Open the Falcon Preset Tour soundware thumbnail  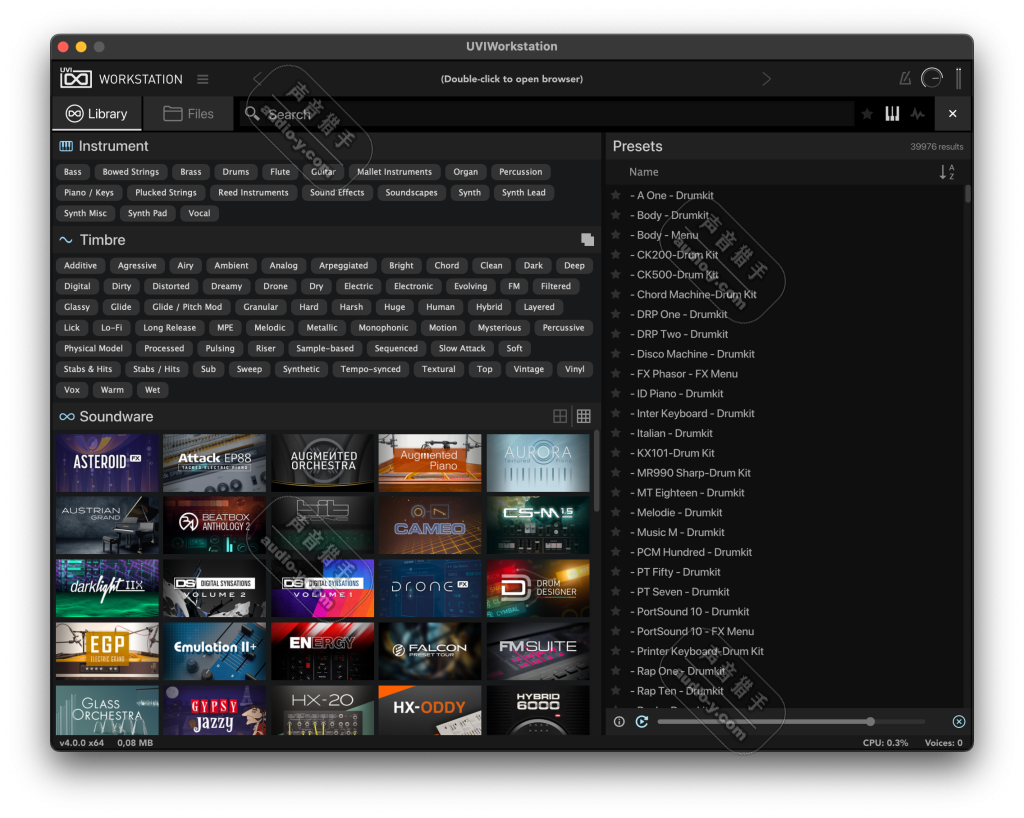click(x=429, y=650)
